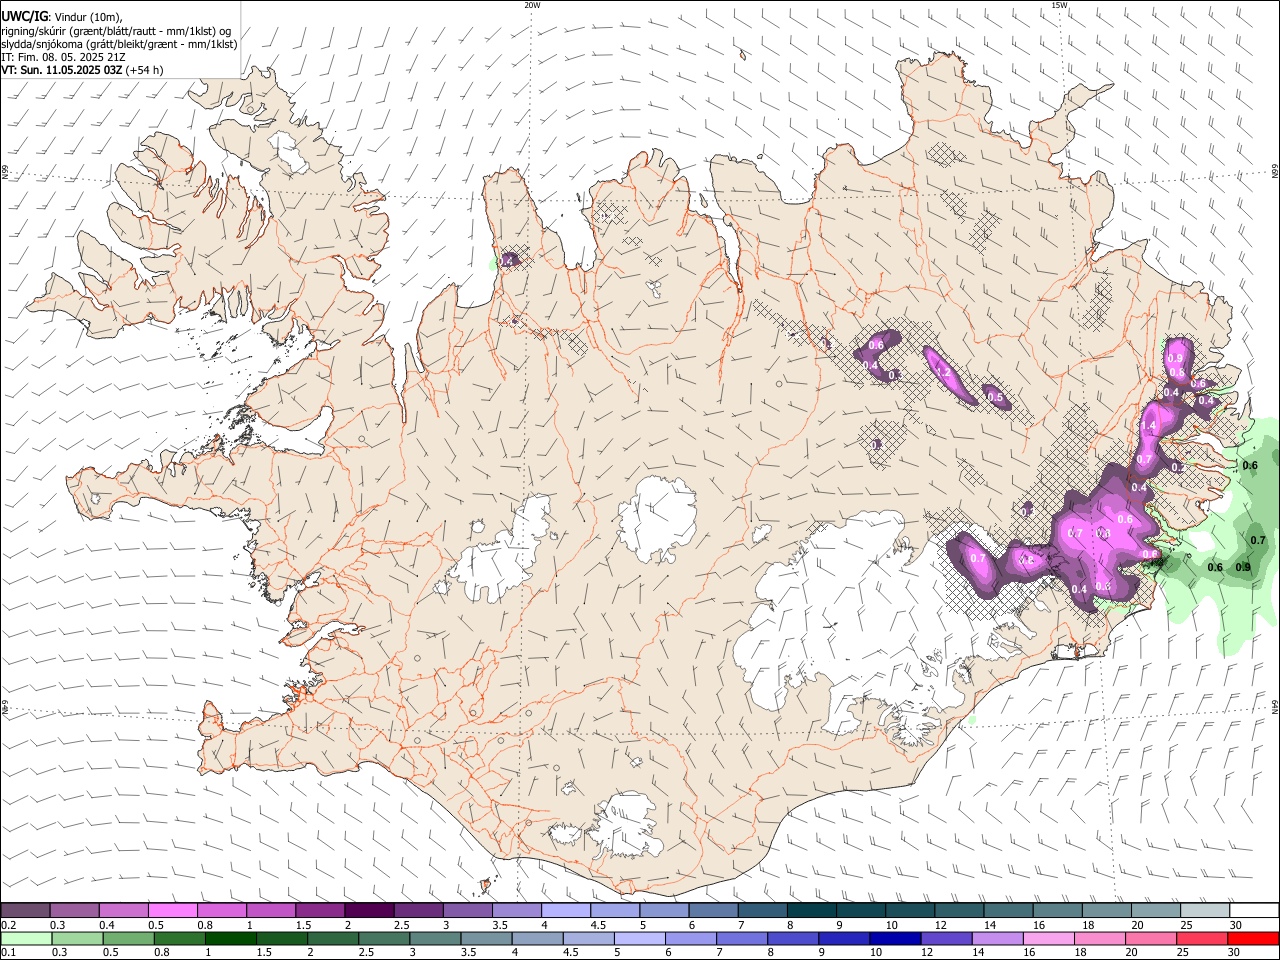Select the 3 swatch in lower legend row

[435, 939]
